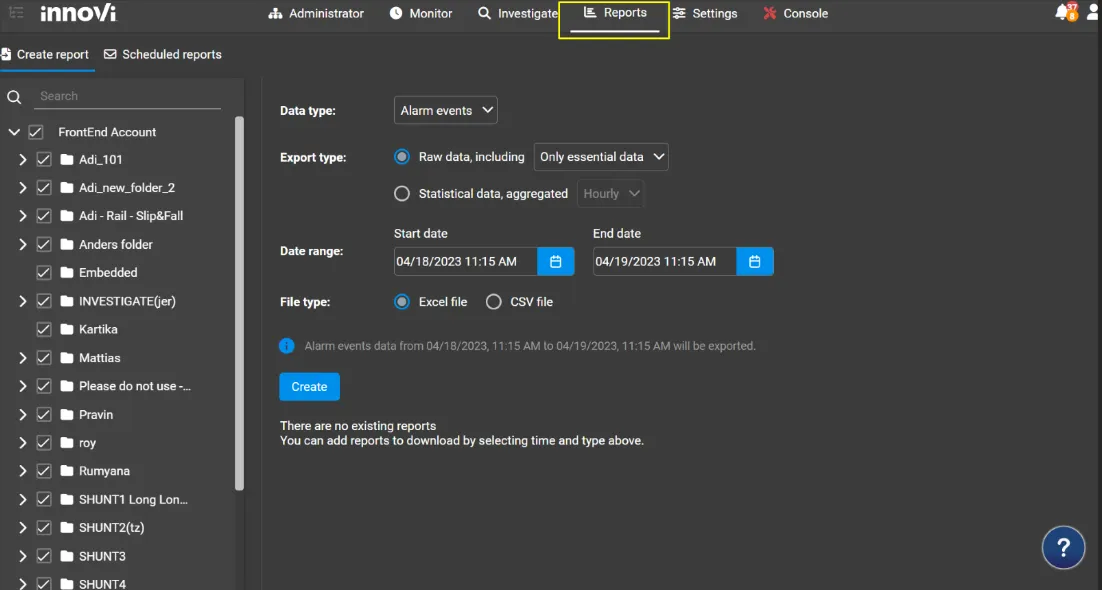The width and height of the screenshot is (1102, 590).
Task: Click the help question mark button
Action: (x=1063, y=547)
